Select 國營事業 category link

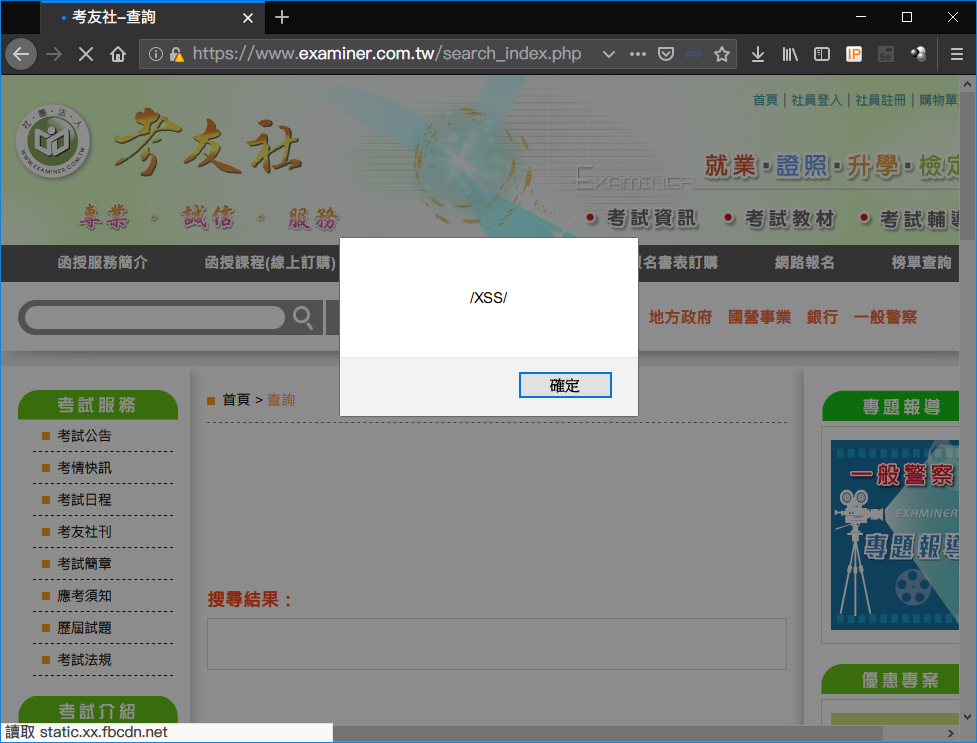(x=759, y=317)
